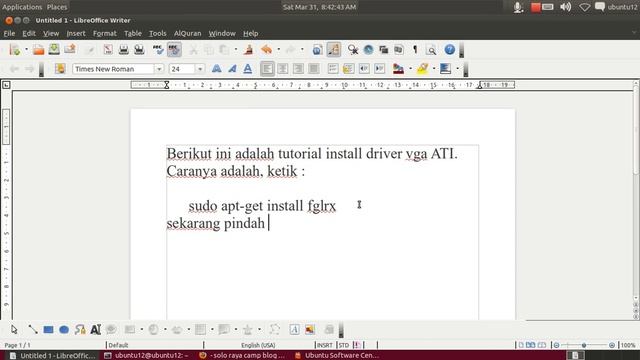Viewport: 640px width, 360px height.
Task: Toggle Italic formatting
Action: 232,69
